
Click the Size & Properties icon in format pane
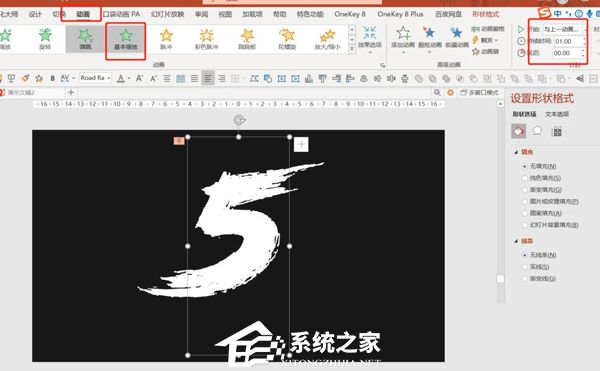[557, 132]
